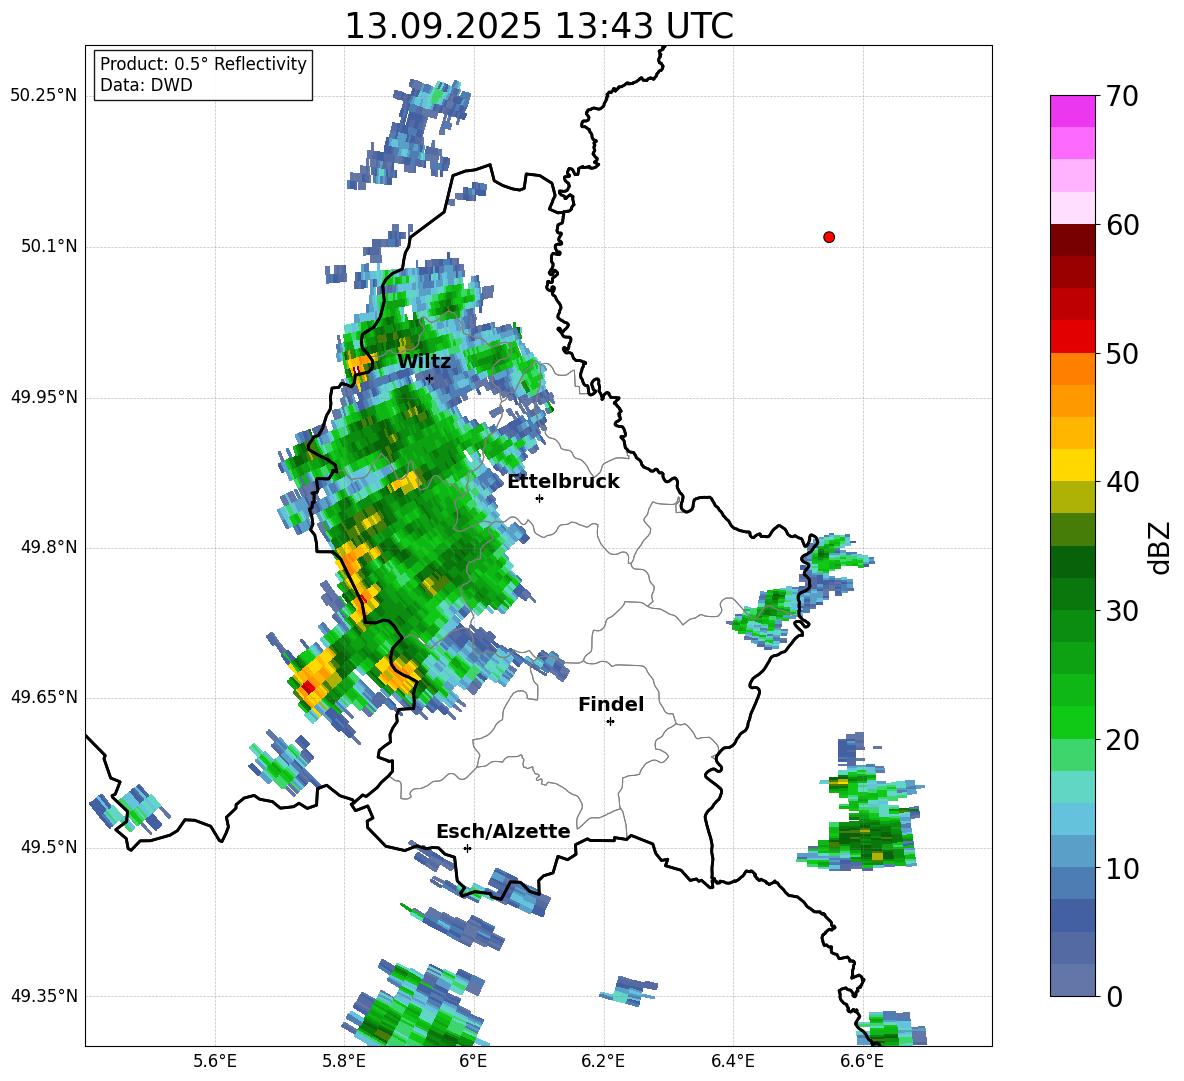Click the yellow colorbar segment at 40
1184x1081 pixels.
[1072, 465]
